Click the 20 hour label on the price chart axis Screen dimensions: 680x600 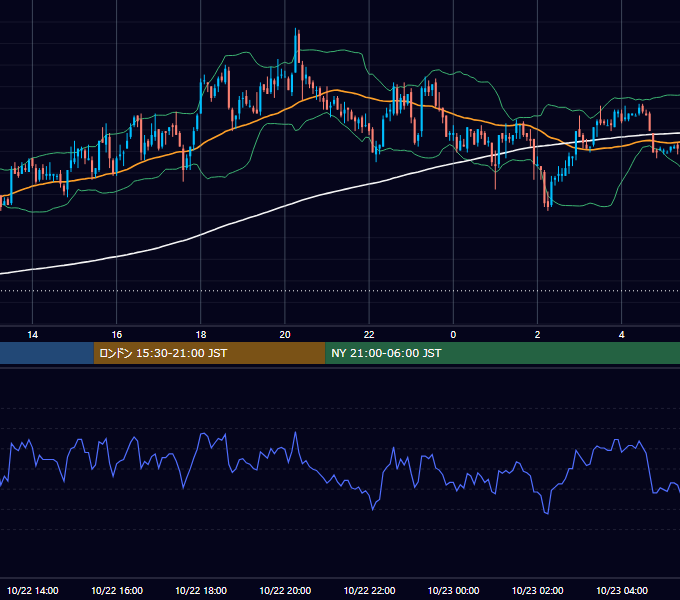tap(285, 335)
